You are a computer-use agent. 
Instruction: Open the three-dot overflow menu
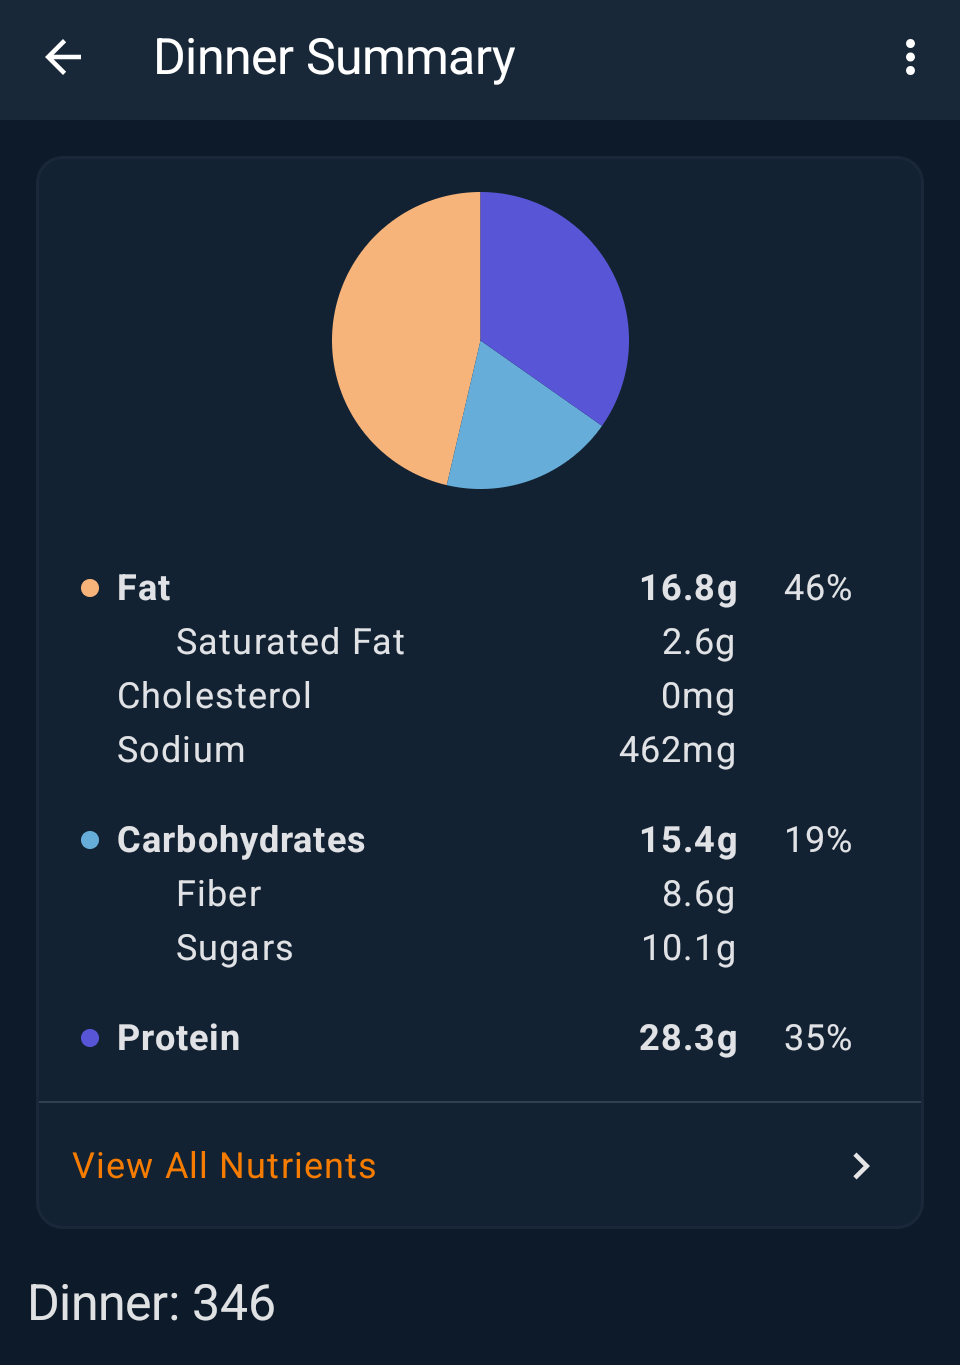(x=910, y=58)
